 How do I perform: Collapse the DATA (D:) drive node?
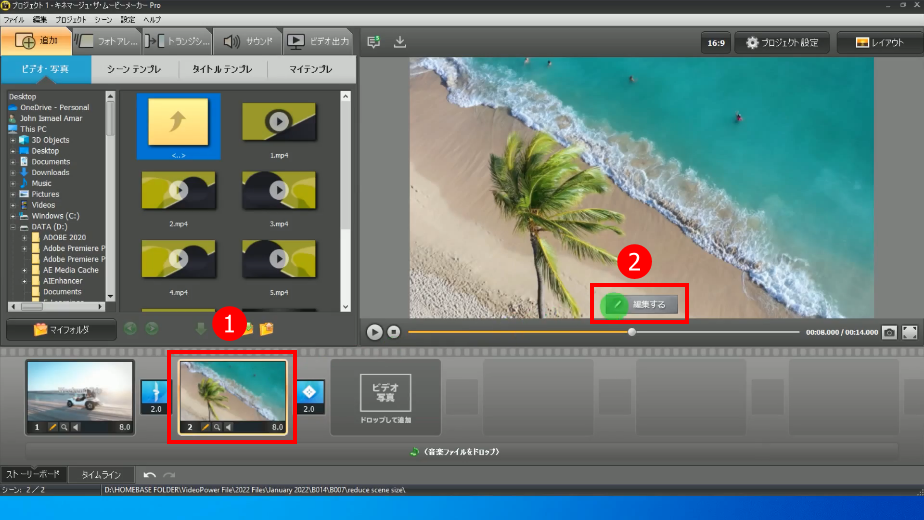[14, 227]
